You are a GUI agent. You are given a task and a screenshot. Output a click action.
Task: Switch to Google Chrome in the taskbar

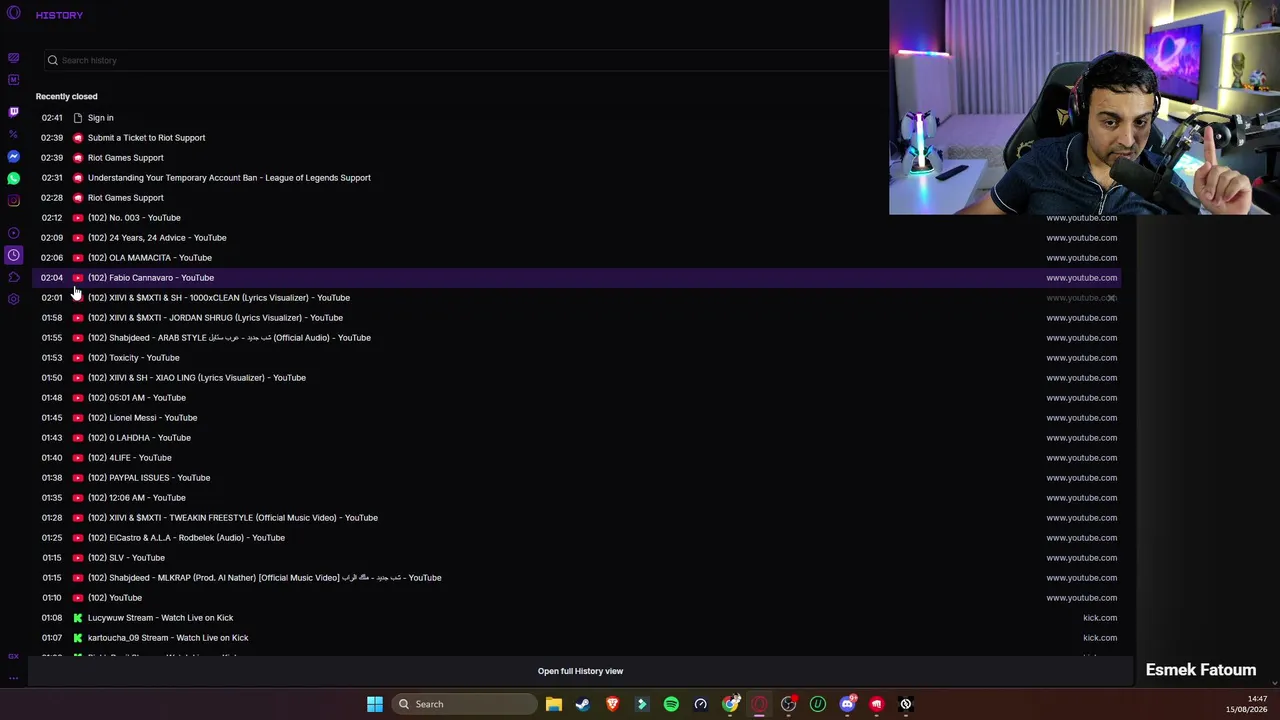coord(731,704)
